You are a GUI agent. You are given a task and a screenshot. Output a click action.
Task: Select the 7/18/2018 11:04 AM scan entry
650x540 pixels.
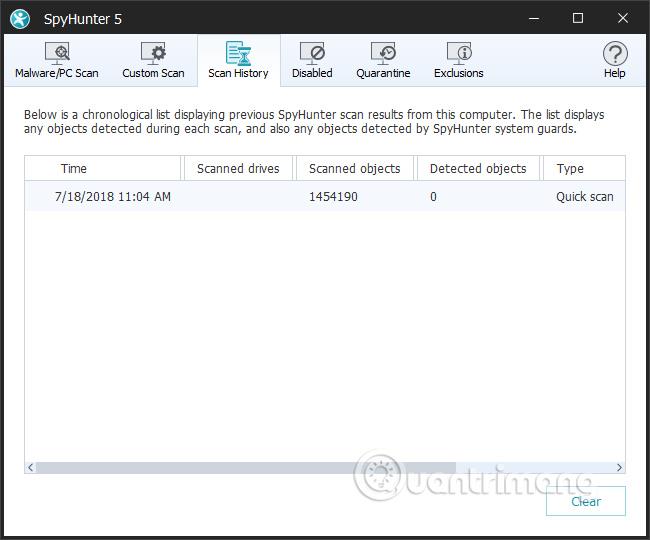[325, 196]
